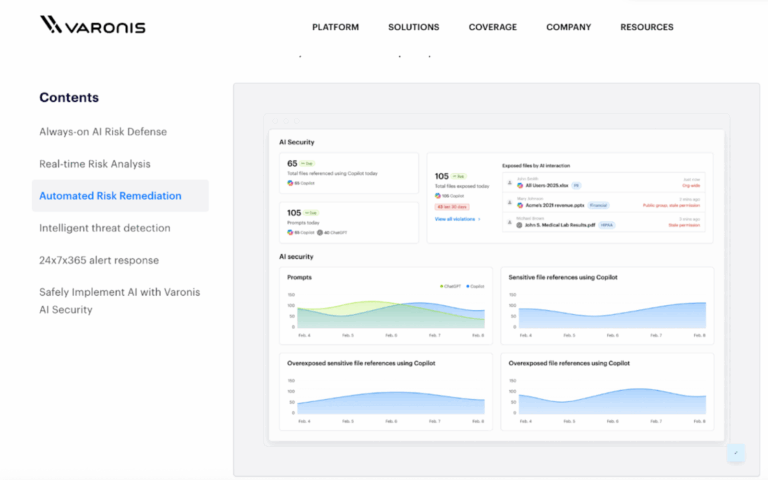768x480 pixels.
Task: Click the red 'last 30 days' badge
Action: 452,207
